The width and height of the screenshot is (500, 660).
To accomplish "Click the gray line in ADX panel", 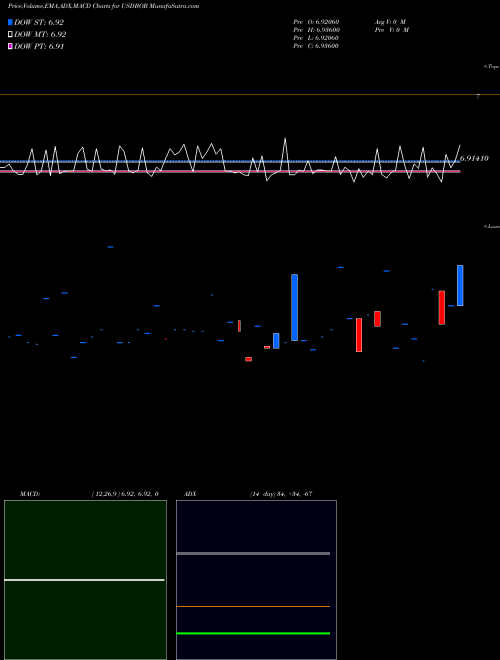I will click(253, 554).
